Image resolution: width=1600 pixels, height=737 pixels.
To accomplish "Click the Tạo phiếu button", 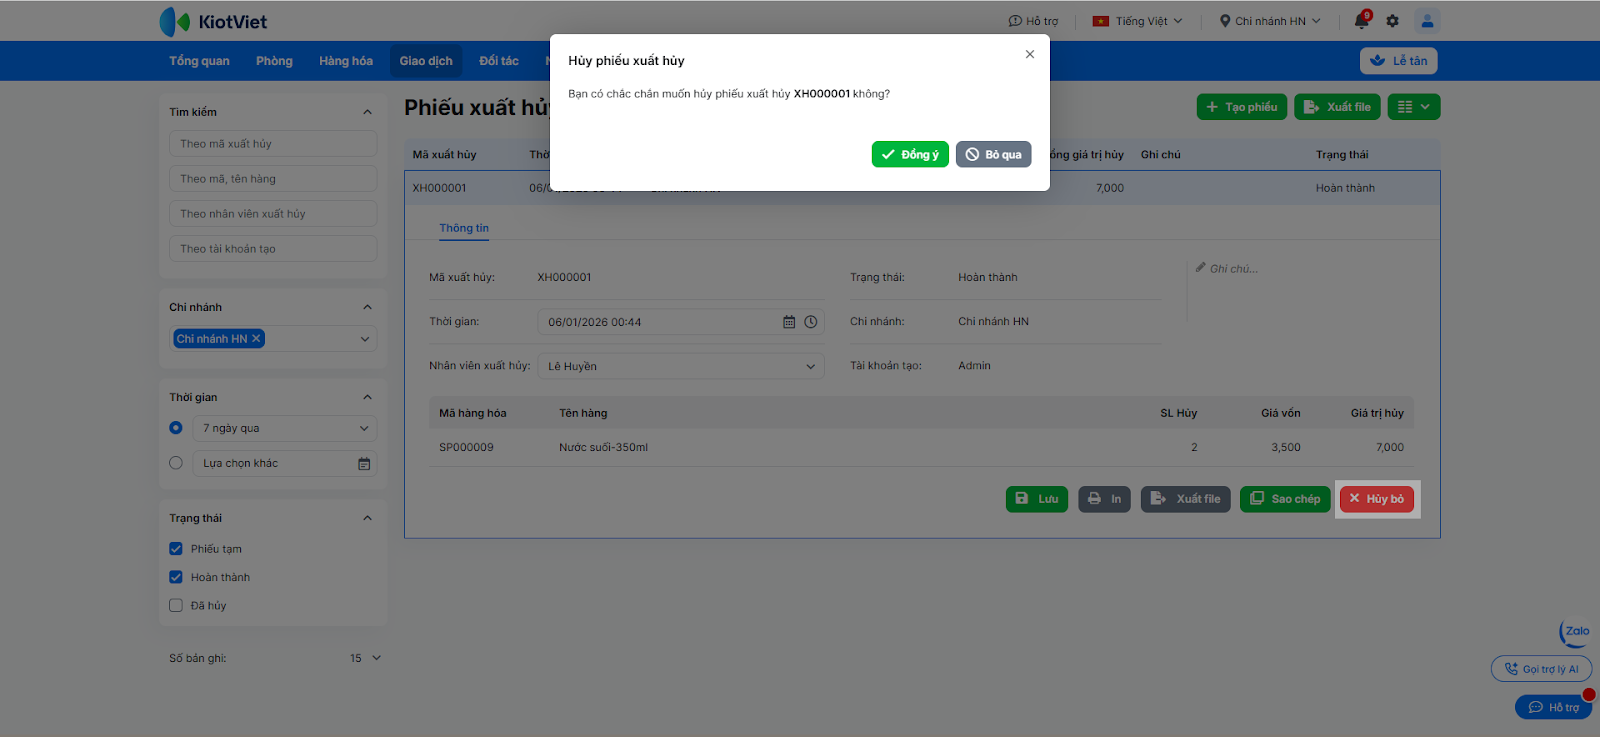I will [1241, 107].
